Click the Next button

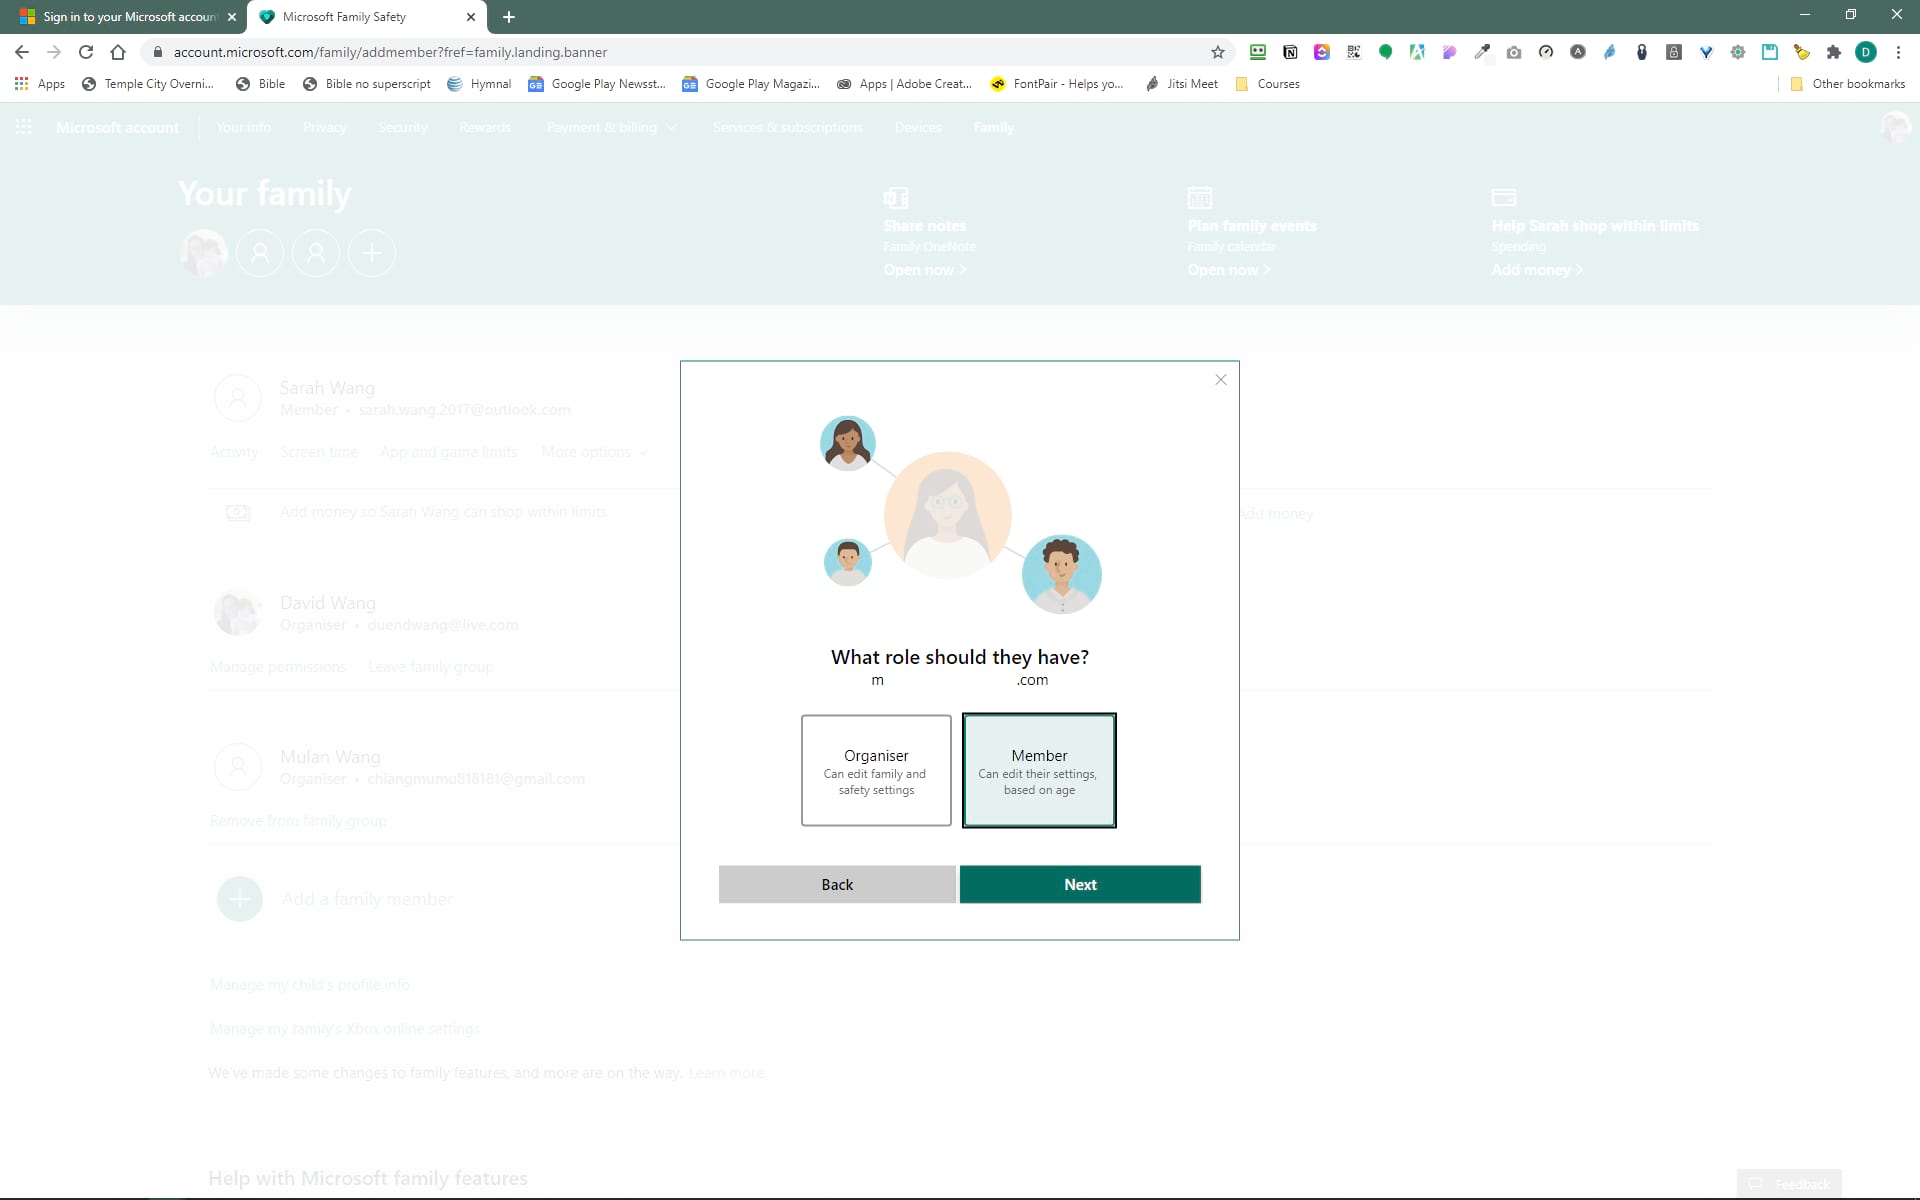1079,884
